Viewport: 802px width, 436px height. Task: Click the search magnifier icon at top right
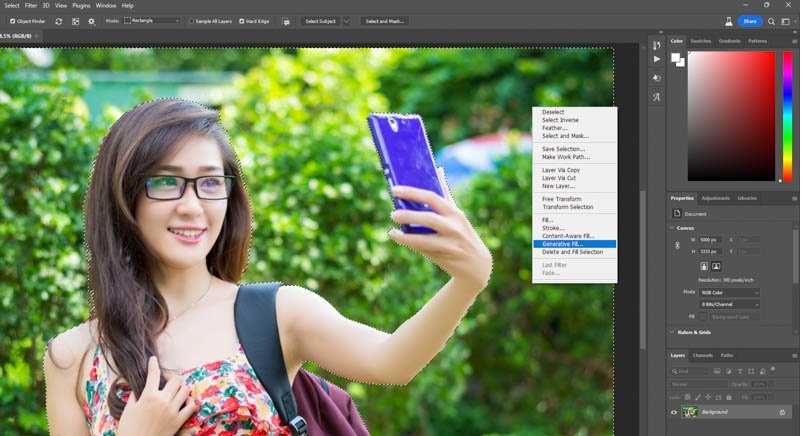(771, 21)
